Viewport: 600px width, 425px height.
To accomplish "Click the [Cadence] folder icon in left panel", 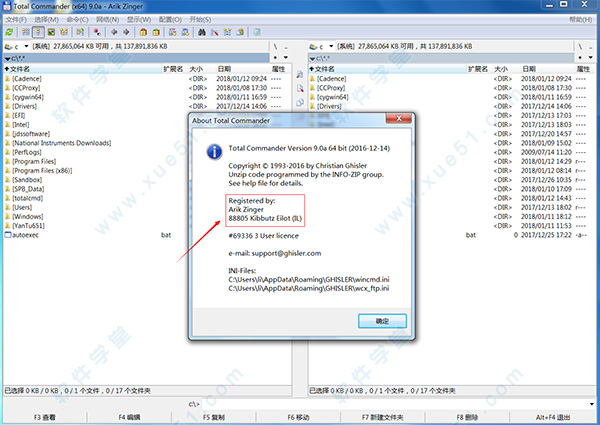I will coord(7,78).
